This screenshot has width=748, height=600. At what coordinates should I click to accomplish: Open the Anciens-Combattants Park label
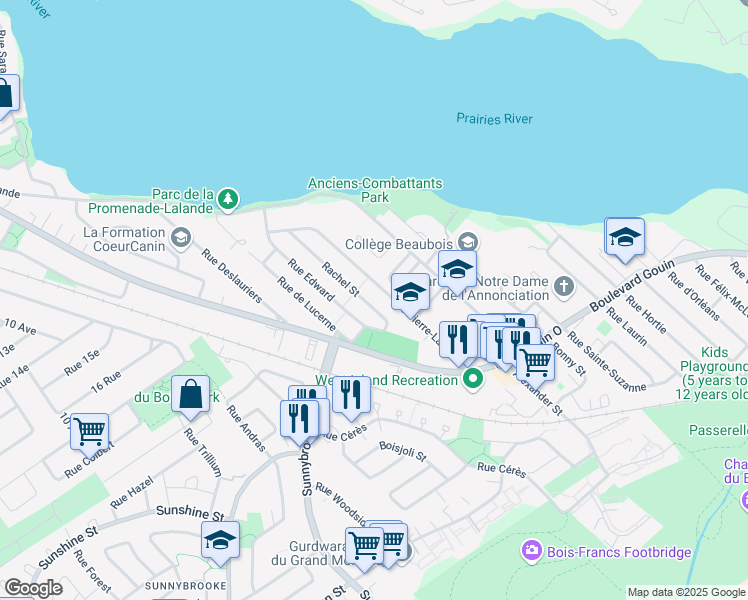pyautogui.click(x=375, y=190)
